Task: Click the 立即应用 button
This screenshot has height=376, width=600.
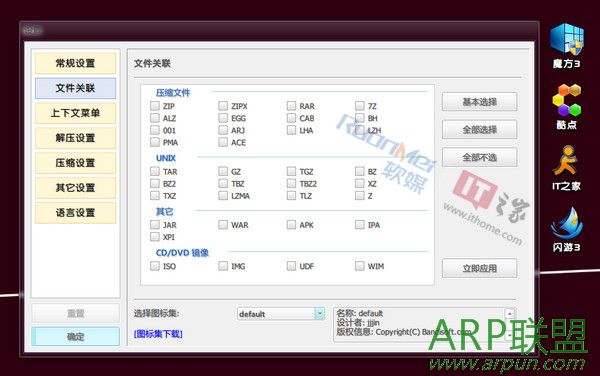Action: (x=479, y=268)
